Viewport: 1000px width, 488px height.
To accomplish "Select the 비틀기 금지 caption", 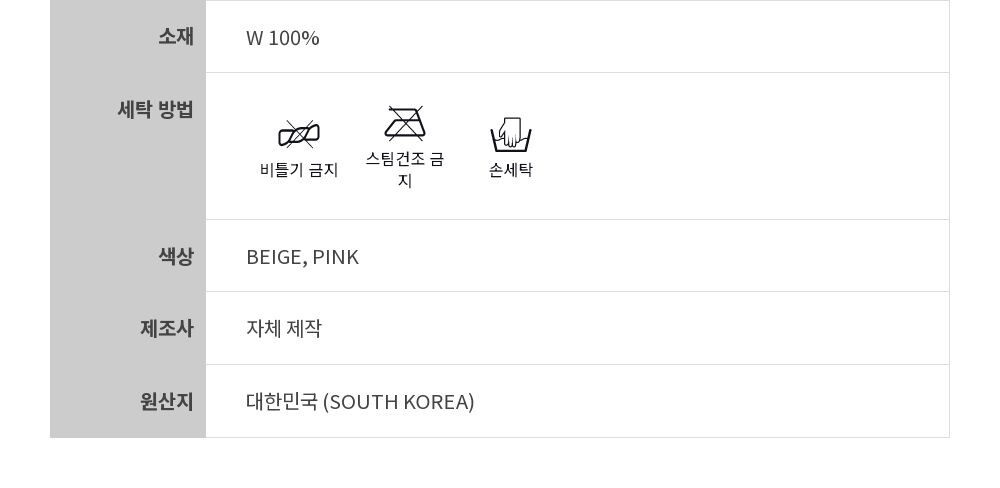I will [299, 170].
